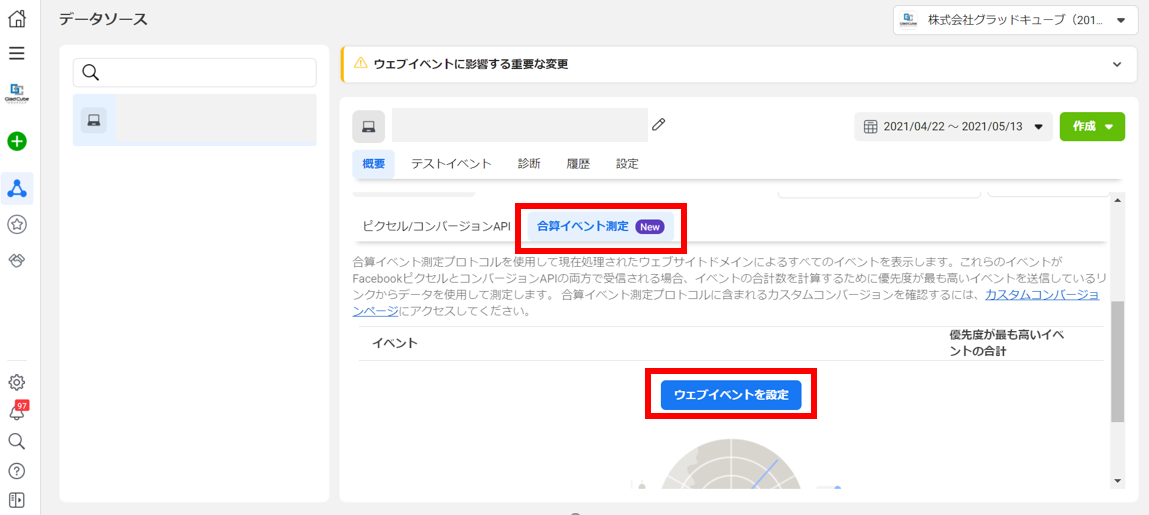Go to the Home icon in sidebar
The width and height of the screenshot is (1149, 515).
17,19
